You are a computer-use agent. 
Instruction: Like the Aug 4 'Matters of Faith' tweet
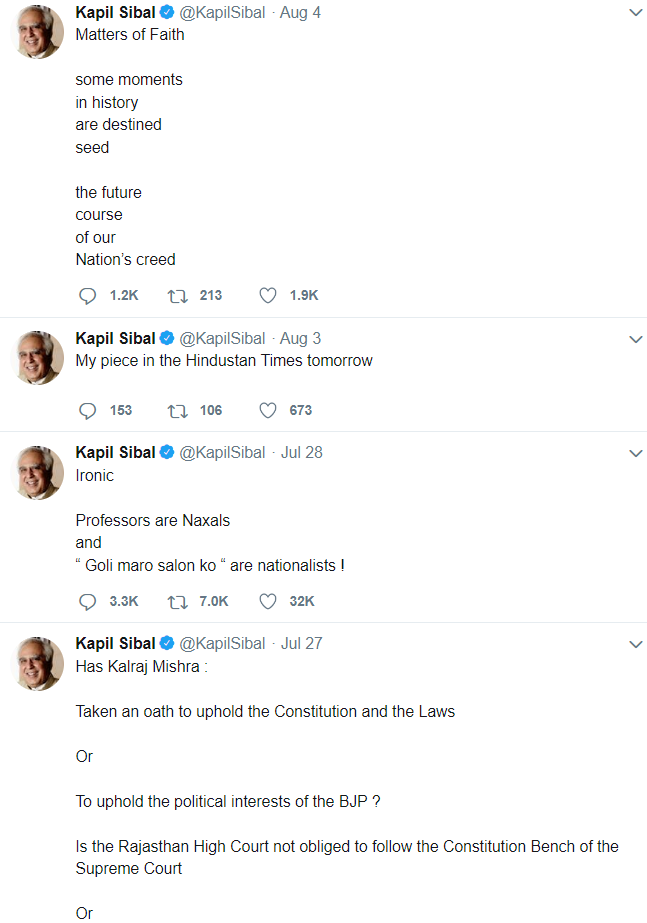tap(267, 296)
